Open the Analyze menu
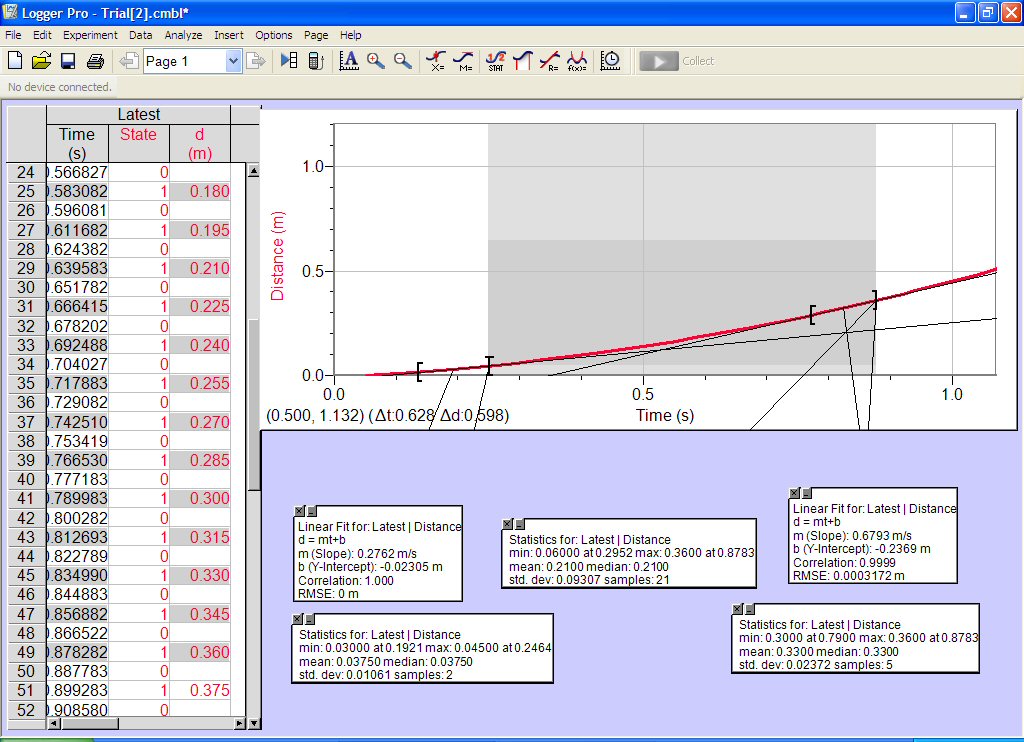 [183, 35]
